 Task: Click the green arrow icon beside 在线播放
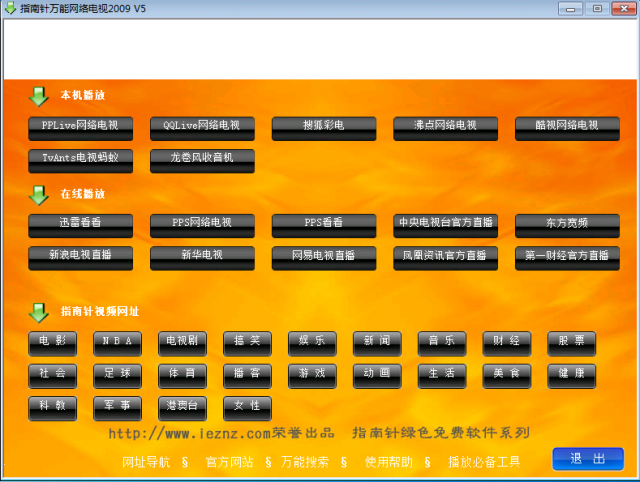coord(38,194)
